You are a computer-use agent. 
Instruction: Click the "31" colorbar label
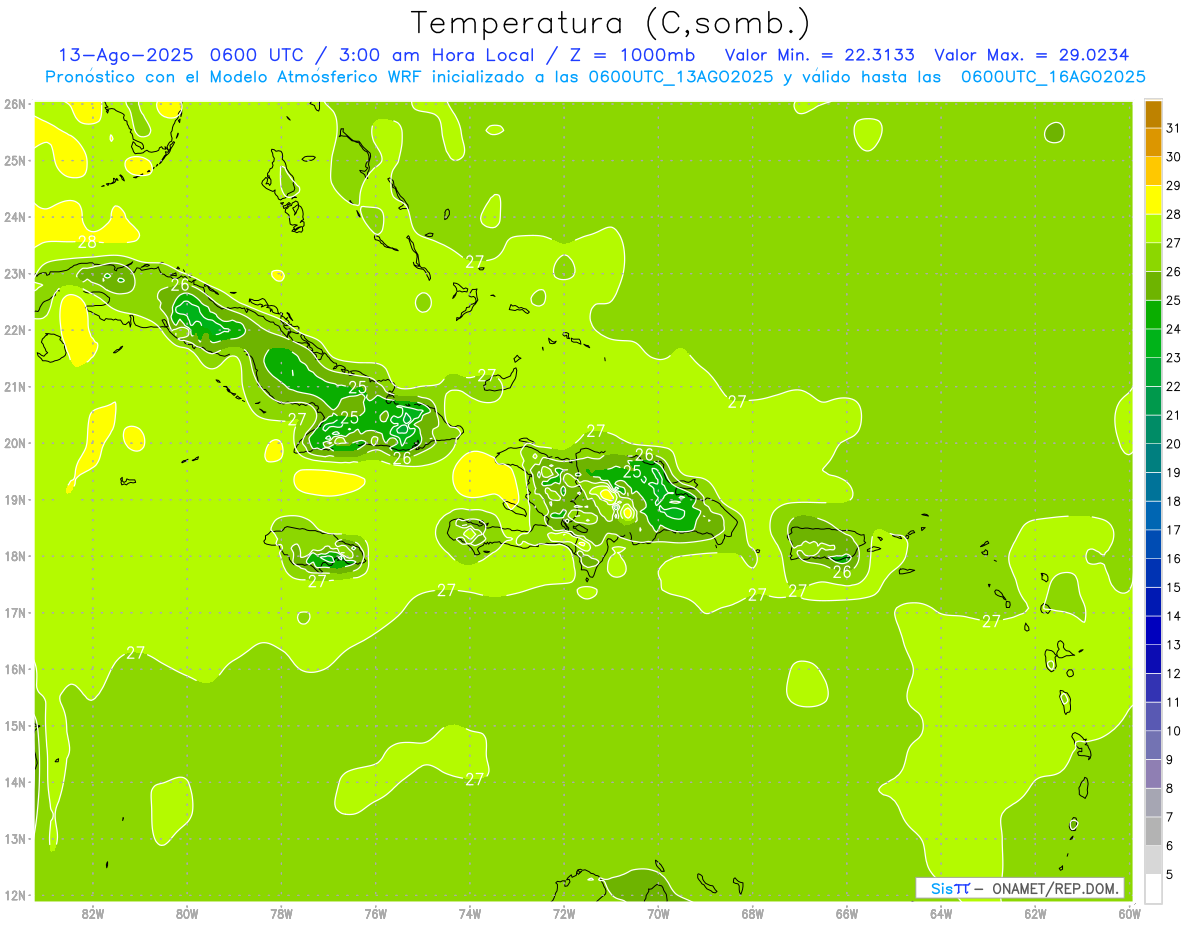tap(1174, 128)
